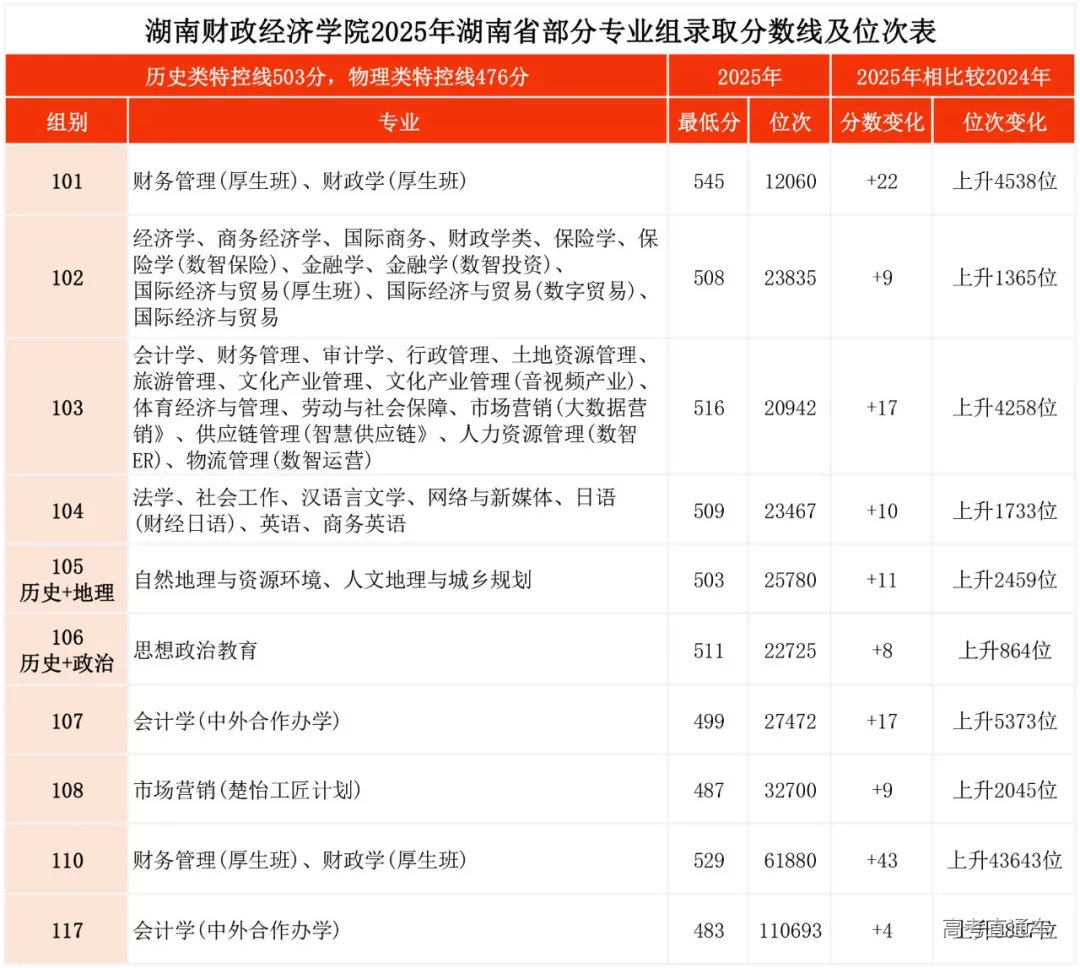Click the table title 湖南财政经济学院2025年录取分数线
This screenshot has width=1080, height=968.
pyautogui.click(x=540, y=32)
